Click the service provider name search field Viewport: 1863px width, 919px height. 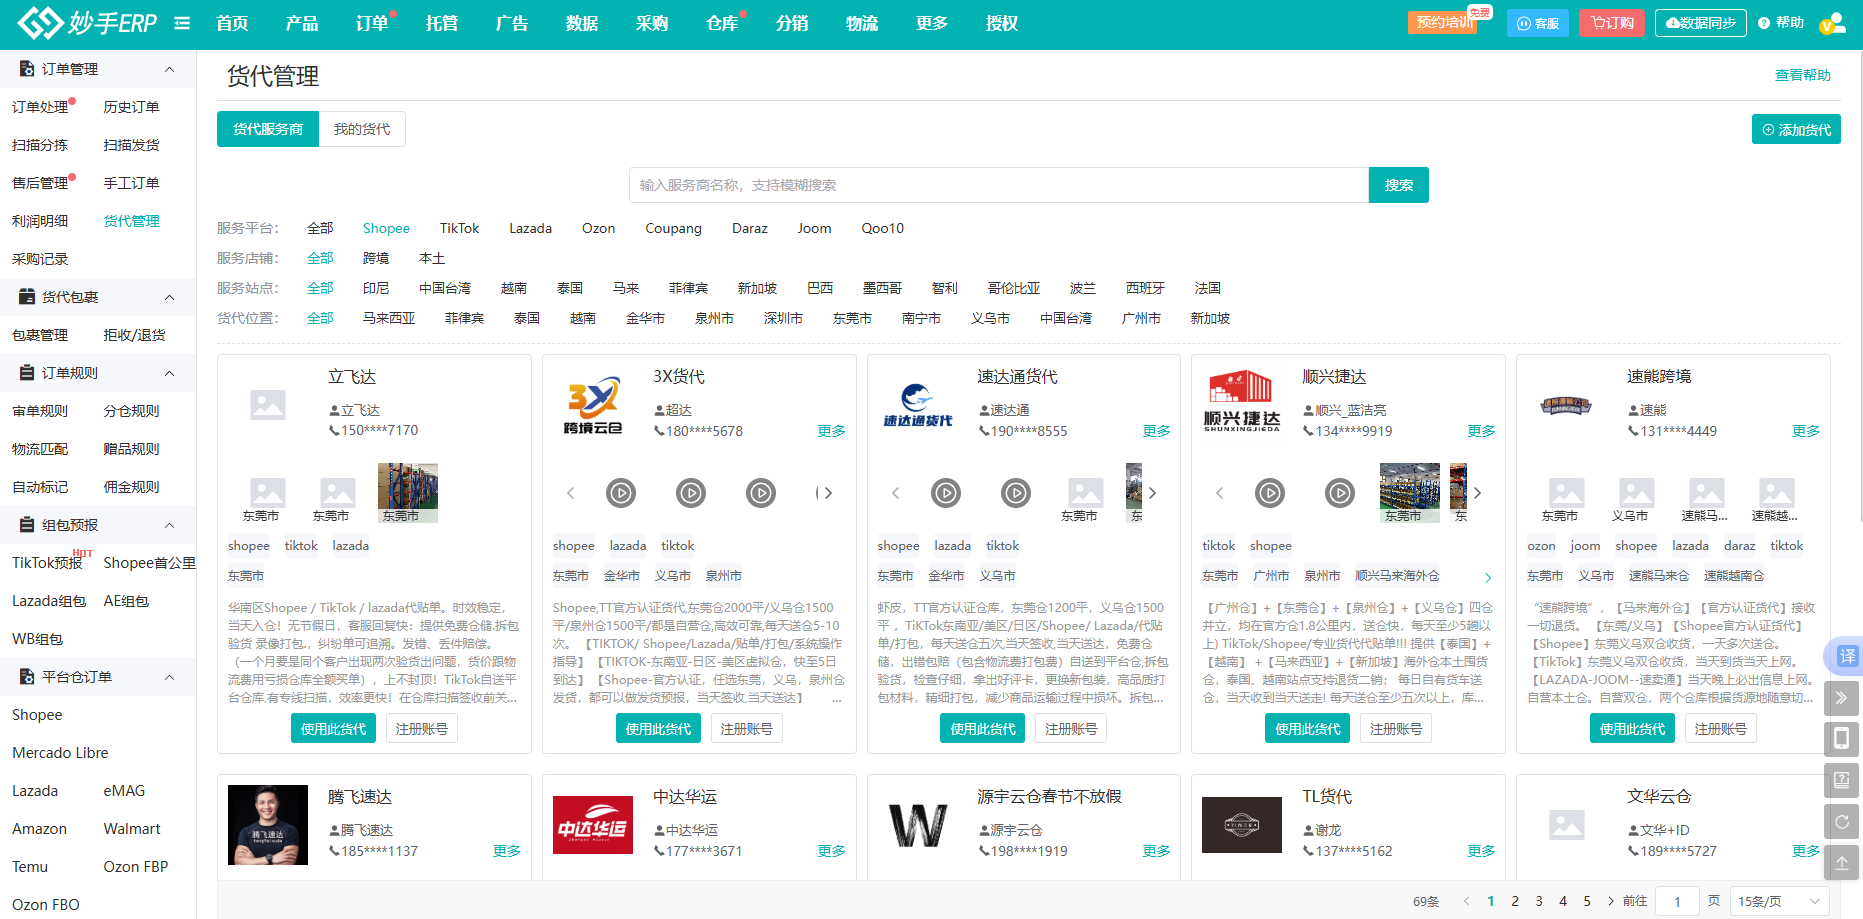coord(998,185)
